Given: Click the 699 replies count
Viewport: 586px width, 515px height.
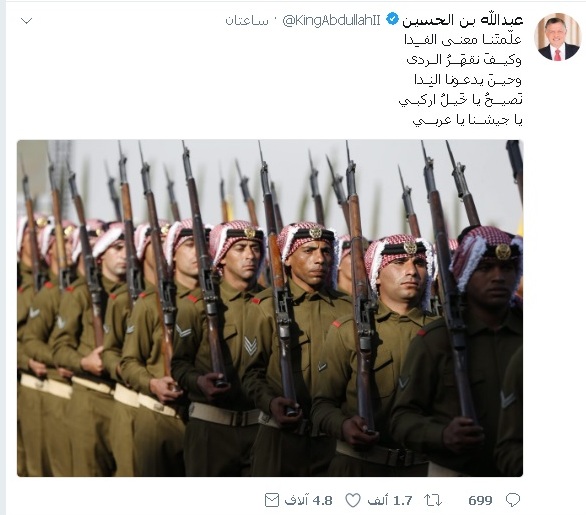Looking at the screenshot, I should pyautogui.click(x=480, y=500).
